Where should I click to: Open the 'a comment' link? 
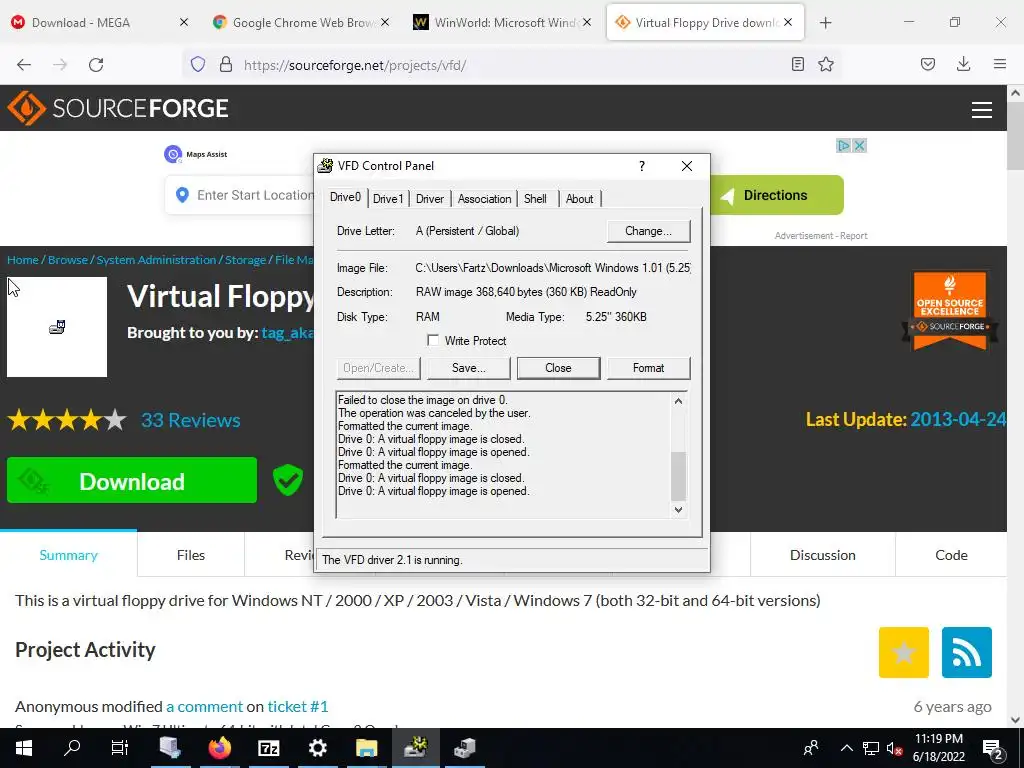(204, 707)
